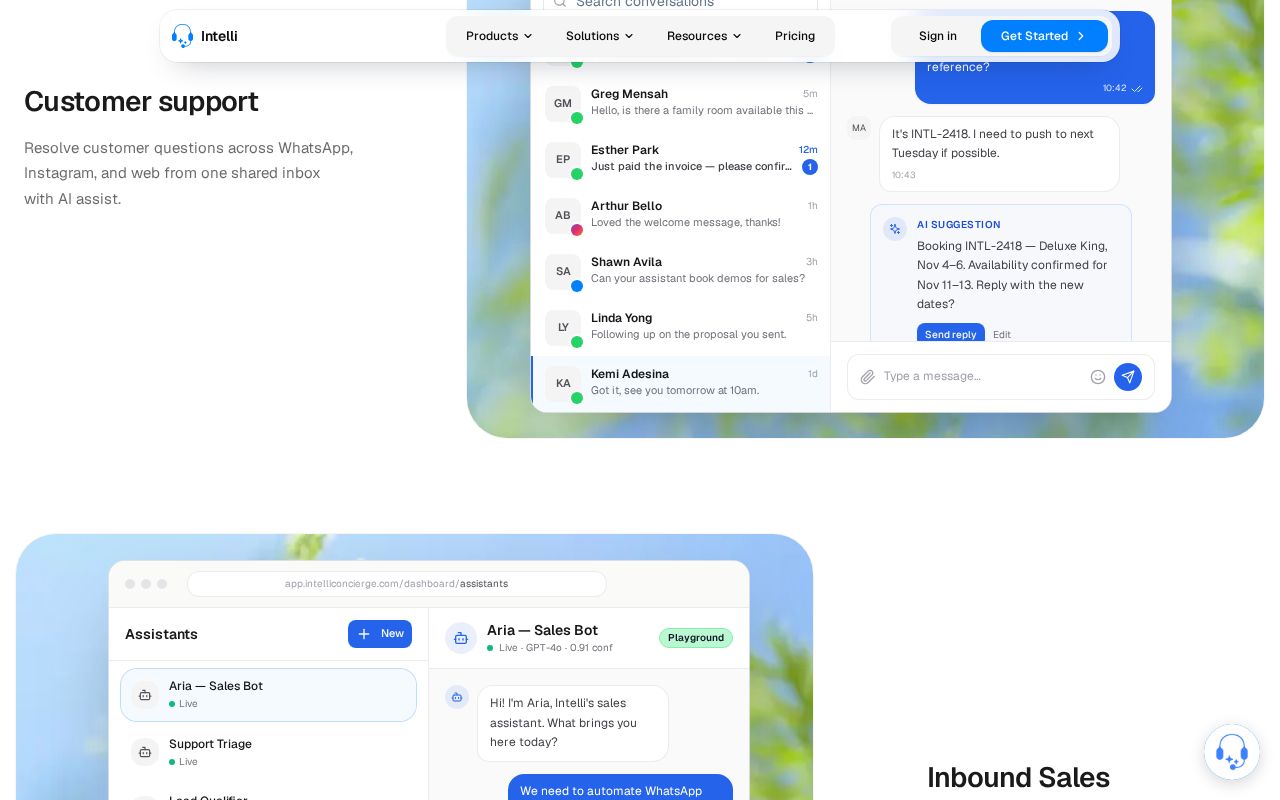Click the Intelli headset logo icon
Image resolution: width=1280 pixels, height=800 pixels.
pyautogui.click(x=182, y=36)
